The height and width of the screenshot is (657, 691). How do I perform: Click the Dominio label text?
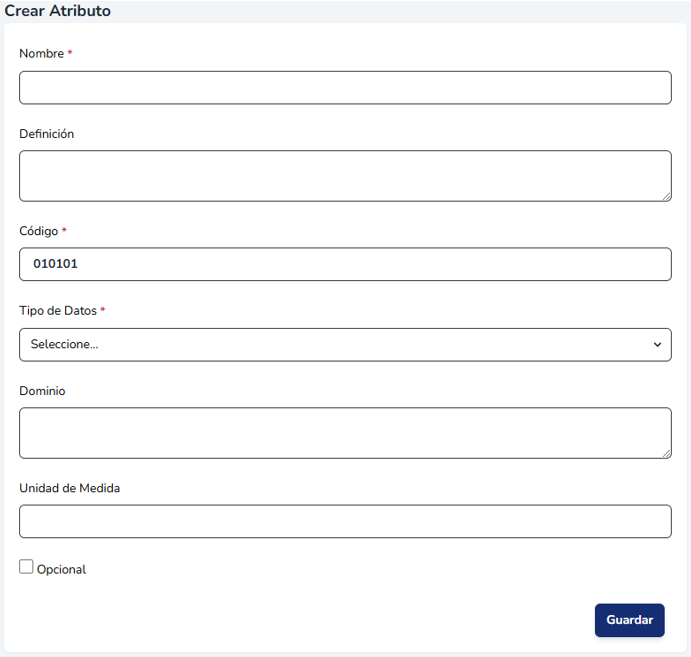tap(42, 391)
